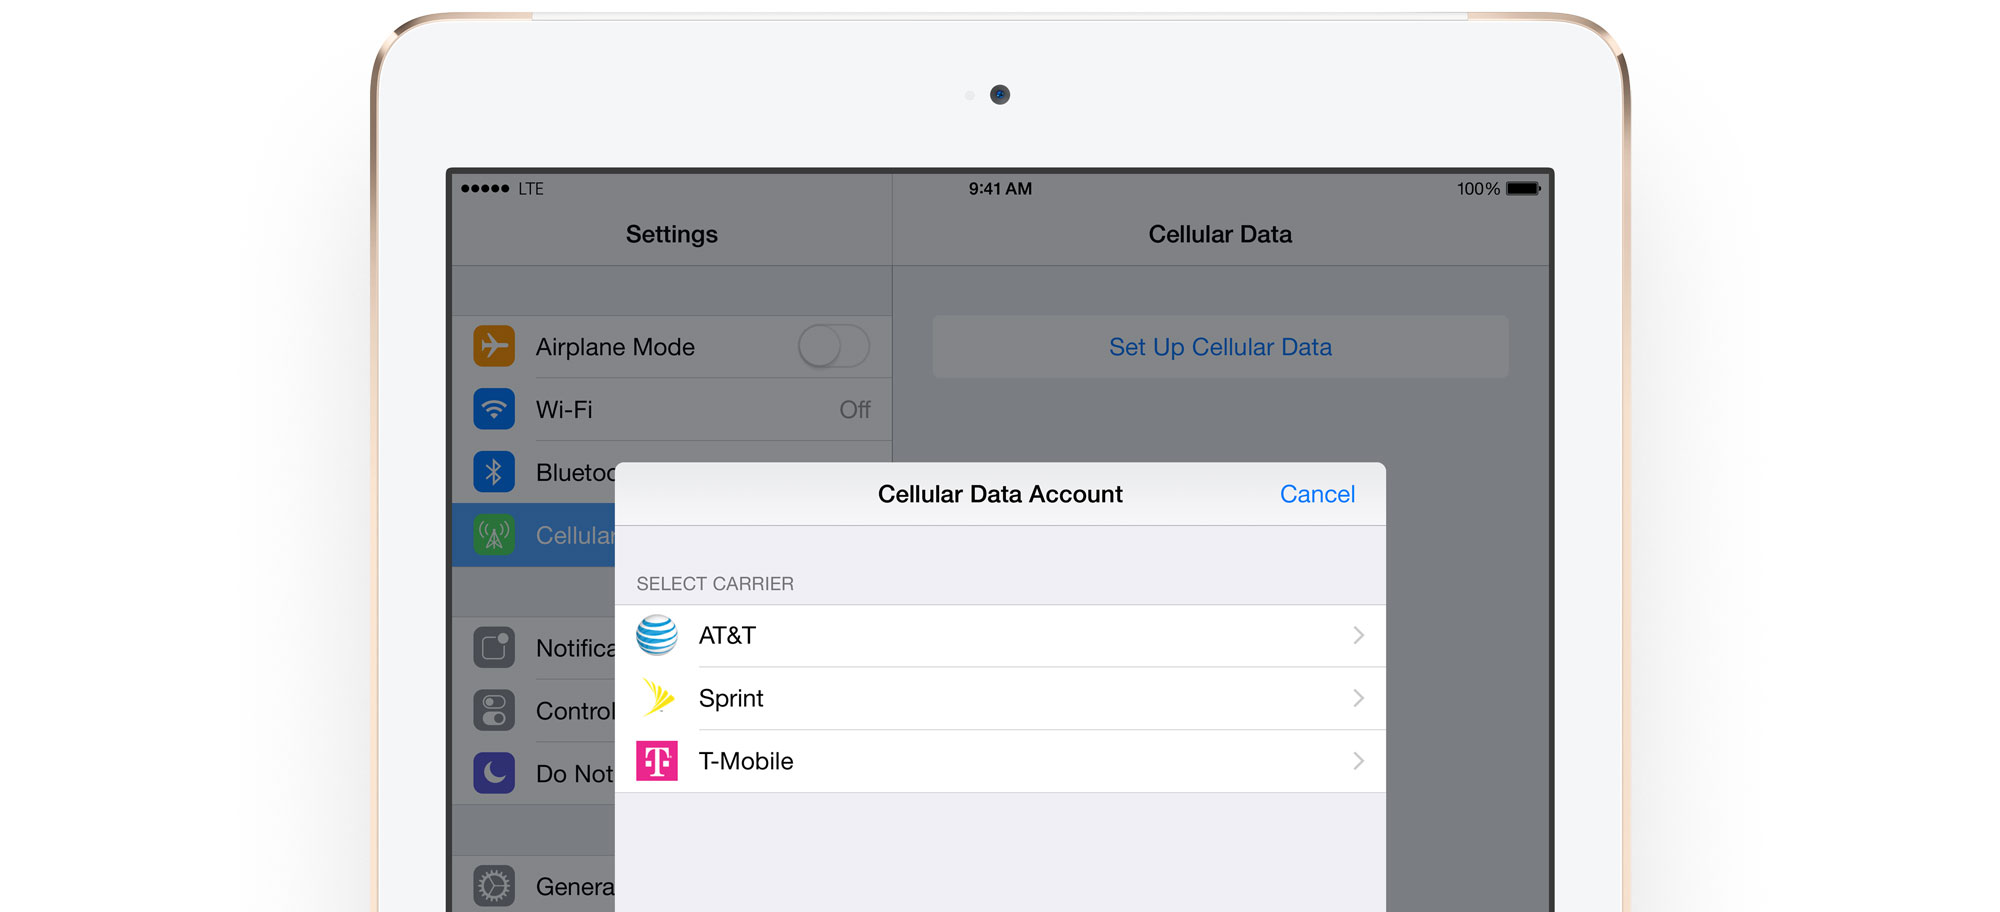Tap the General gear icon

coord(494,886)
